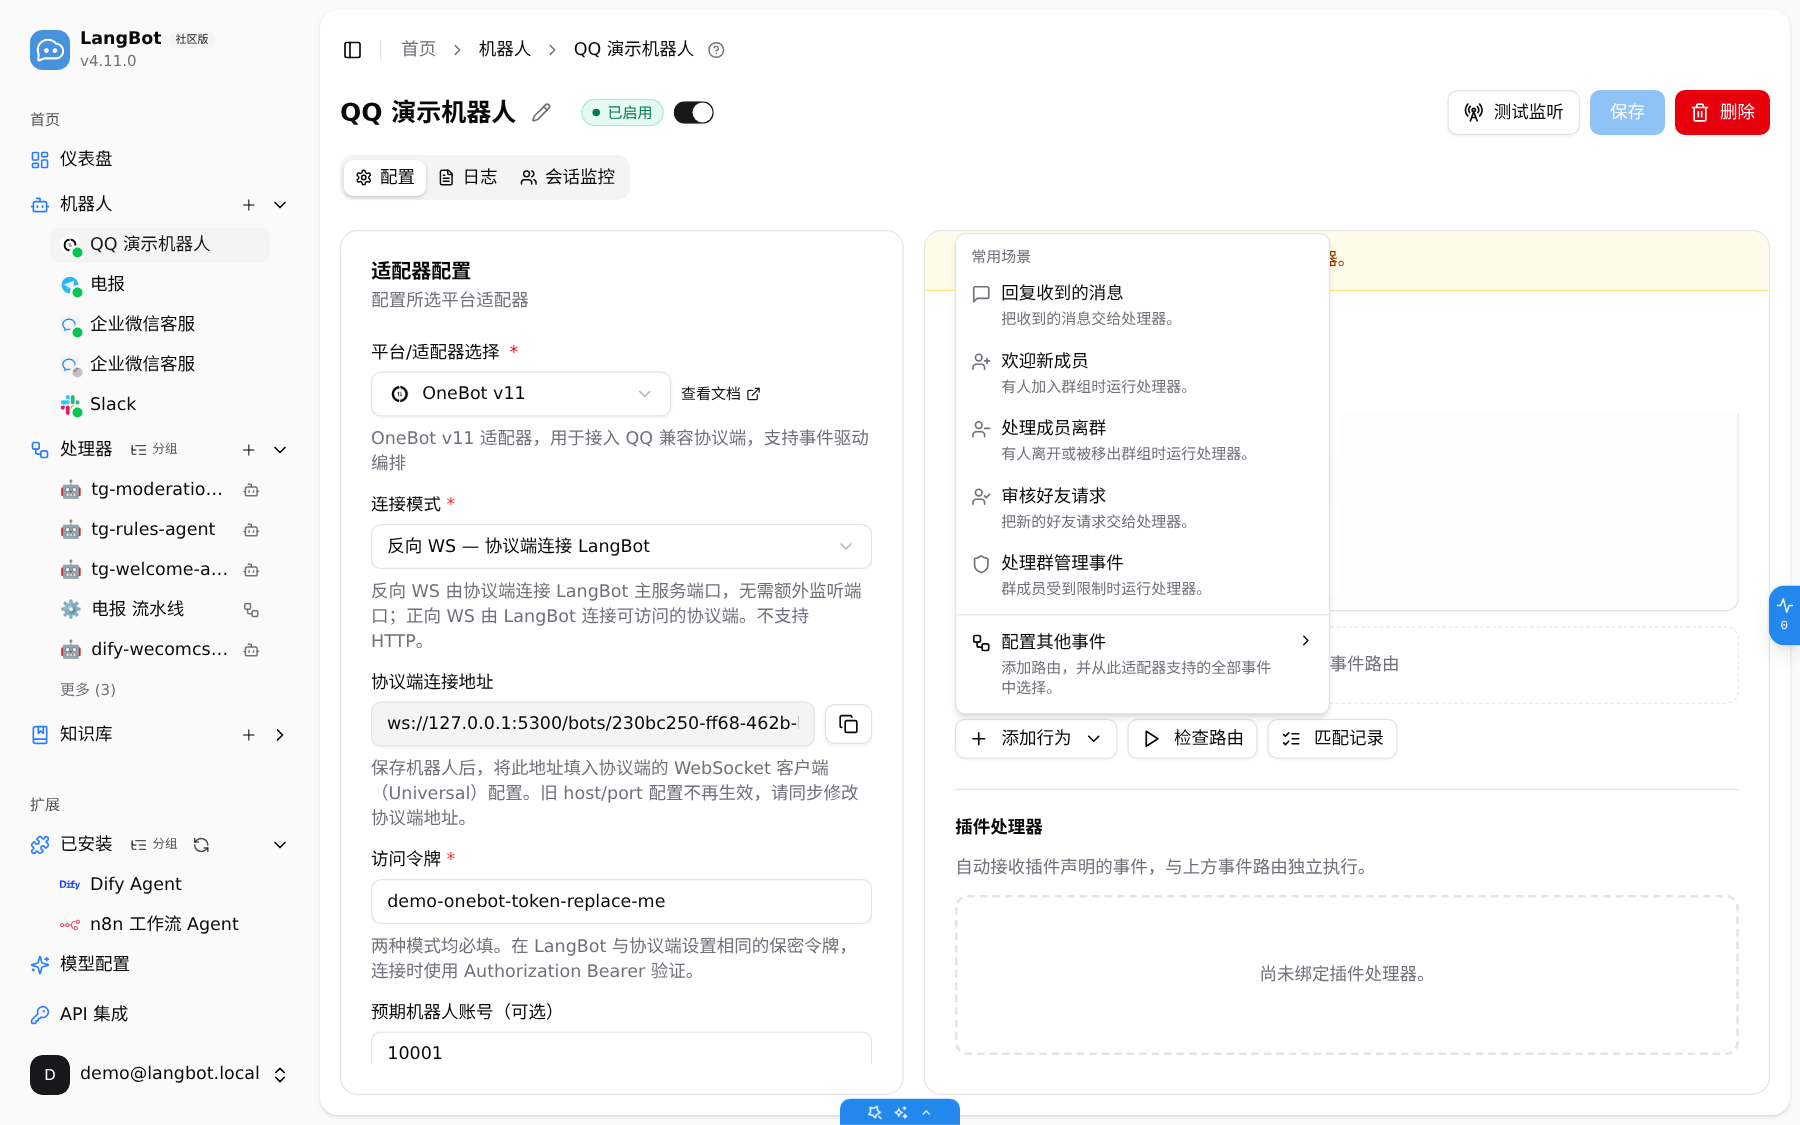The width and height of the screenshot is (1800, 1125).
Task: Open account switcher for demo@langbot.local
Action: point(160,1074)
